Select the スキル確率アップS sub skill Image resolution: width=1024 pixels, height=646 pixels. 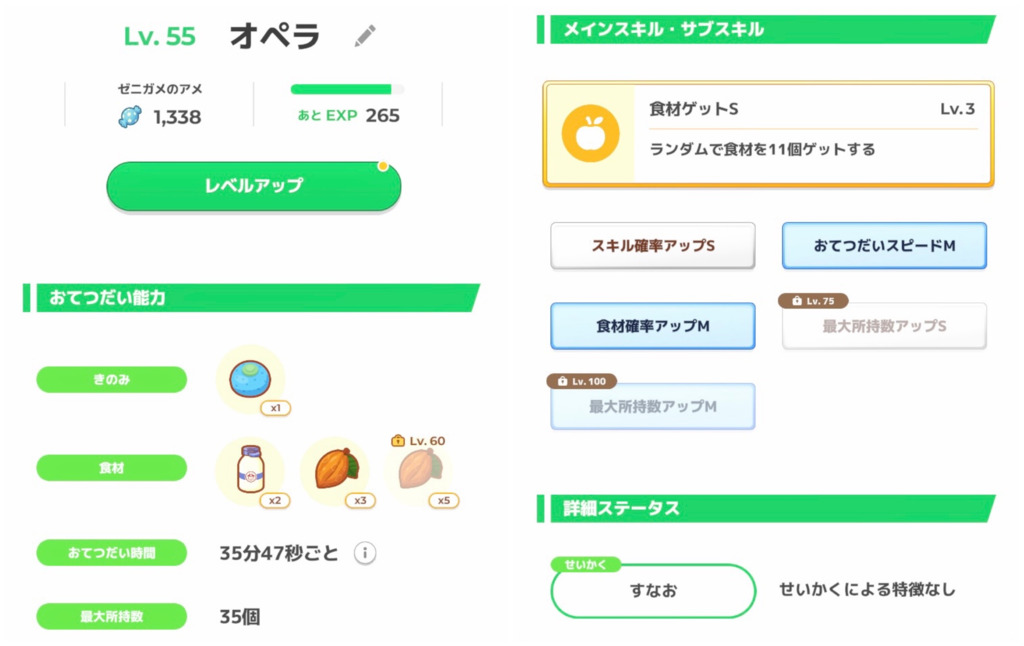click(x=652, y=245)
